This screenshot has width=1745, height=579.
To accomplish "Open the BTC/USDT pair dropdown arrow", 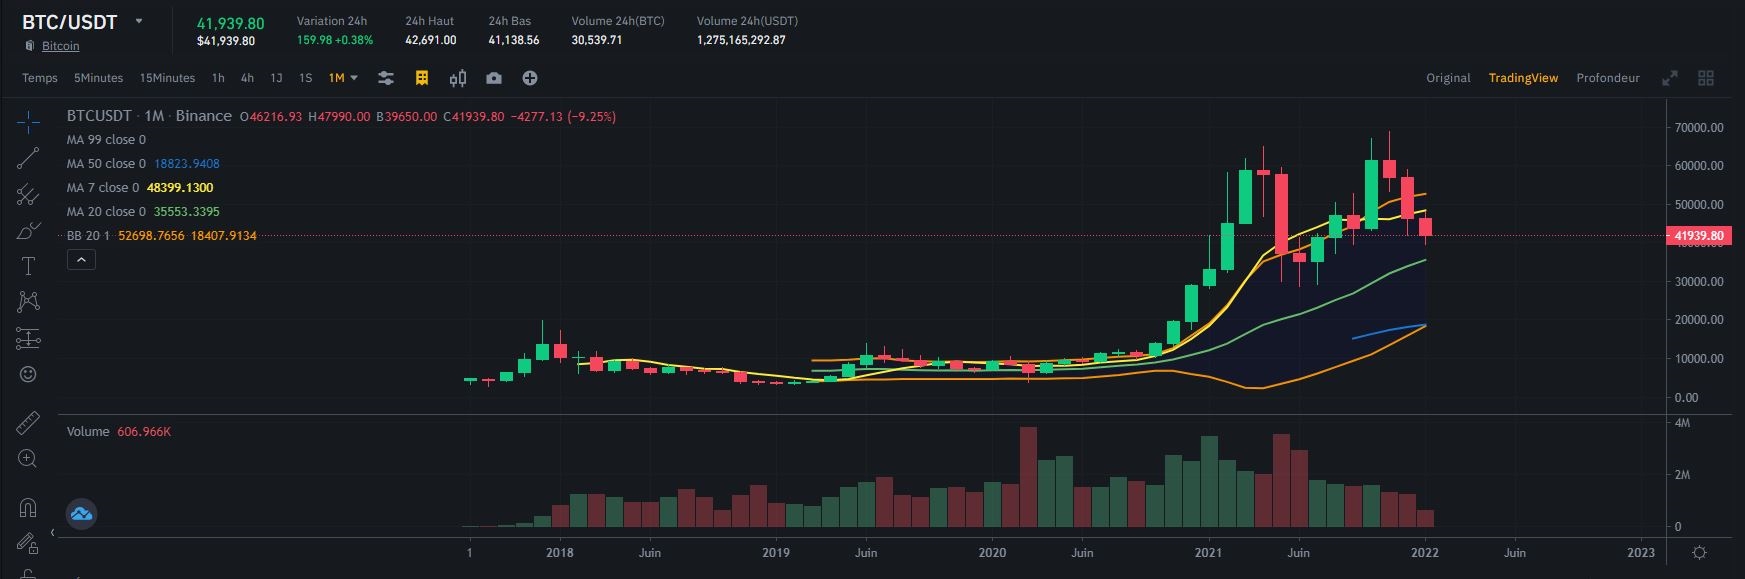I will coord(139,21).
